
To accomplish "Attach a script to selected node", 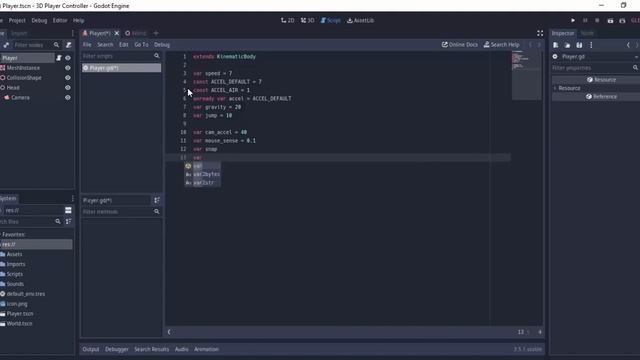I will point(68,45).
